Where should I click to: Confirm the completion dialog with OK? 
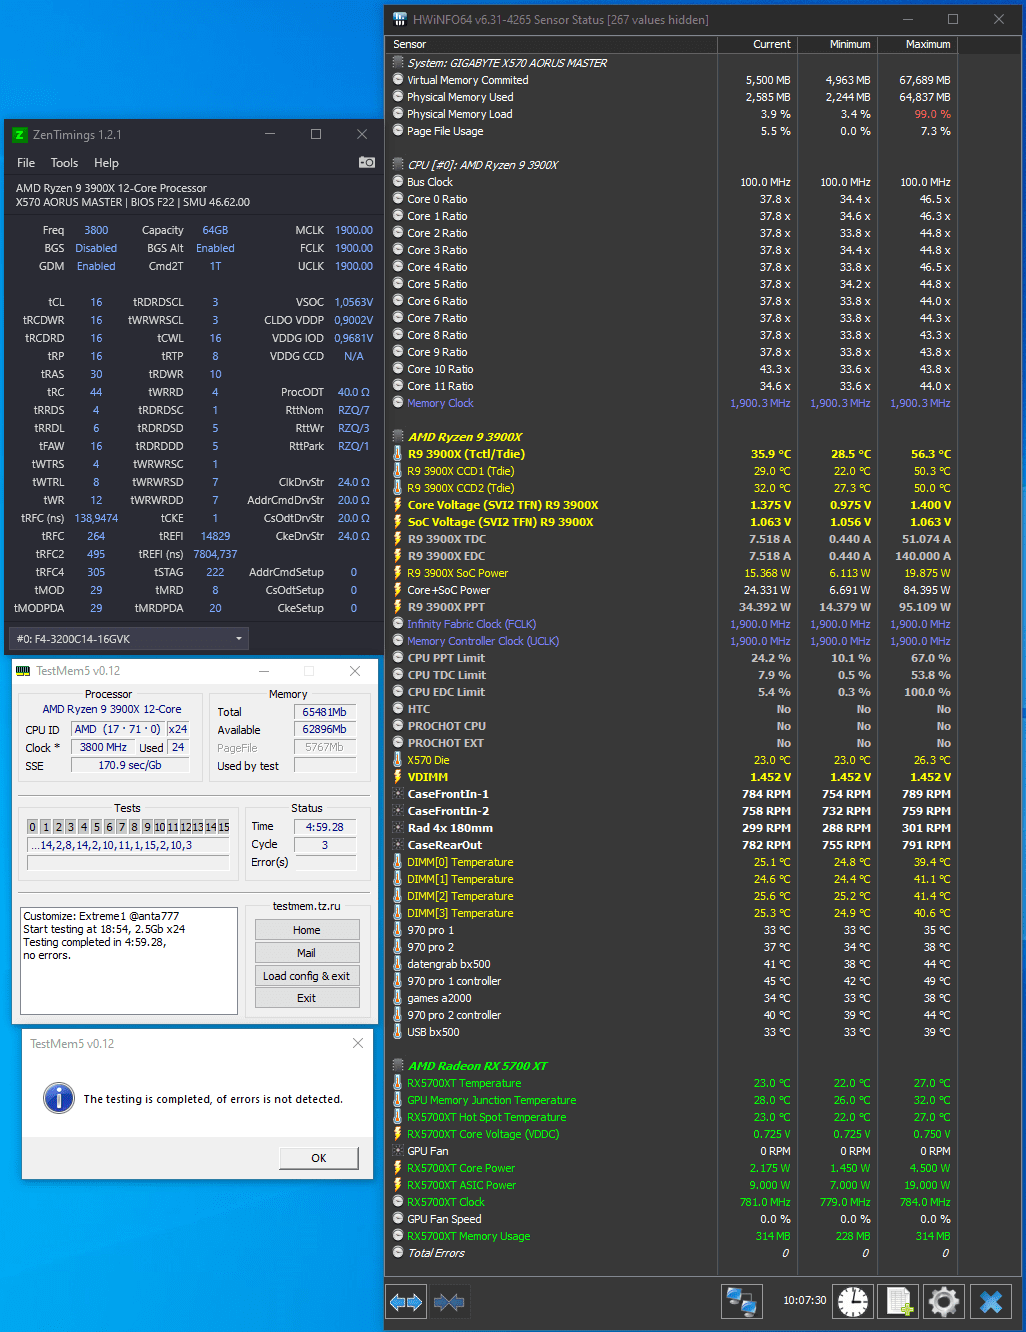[319, 1158]
